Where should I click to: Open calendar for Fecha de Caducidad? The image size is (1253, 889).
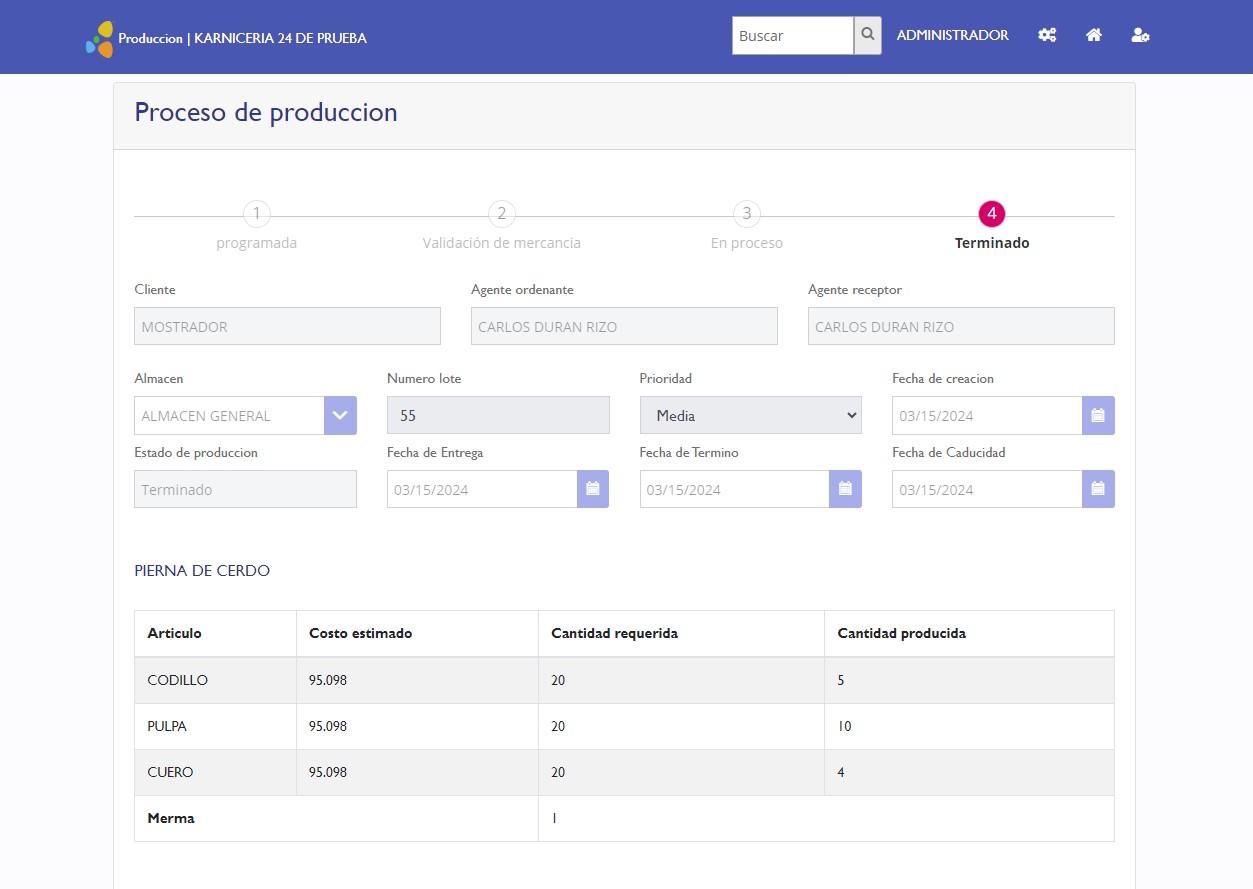point(1098,489)
